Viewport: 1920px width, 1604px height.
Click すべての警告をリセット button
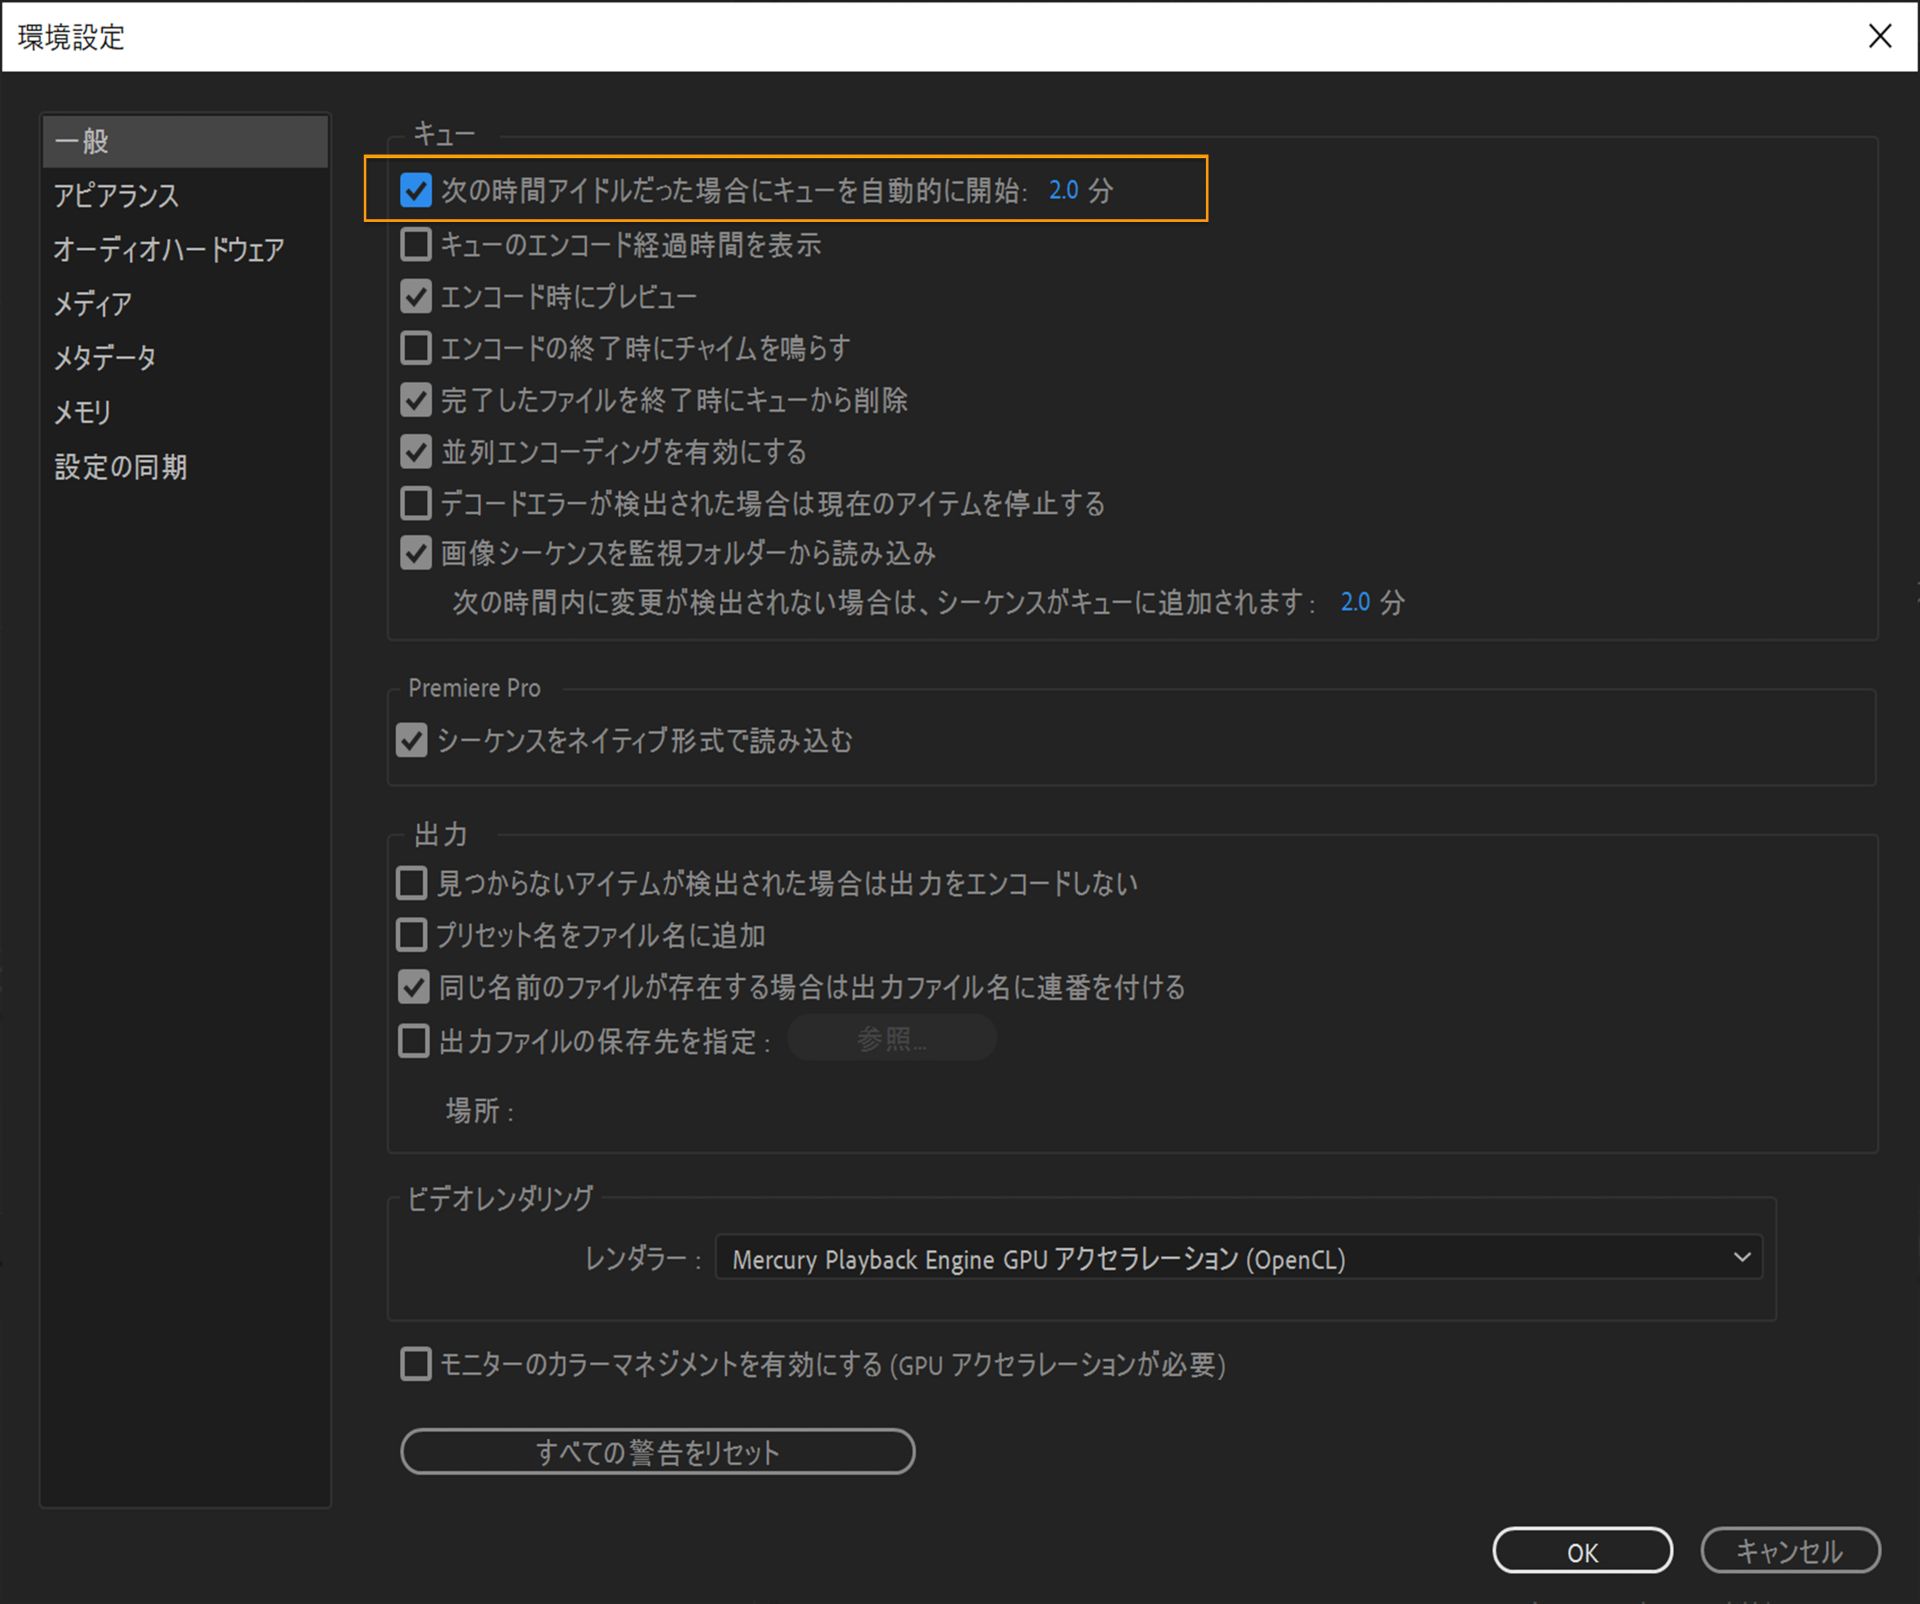pyautogui.click(x=657, y=1451)
